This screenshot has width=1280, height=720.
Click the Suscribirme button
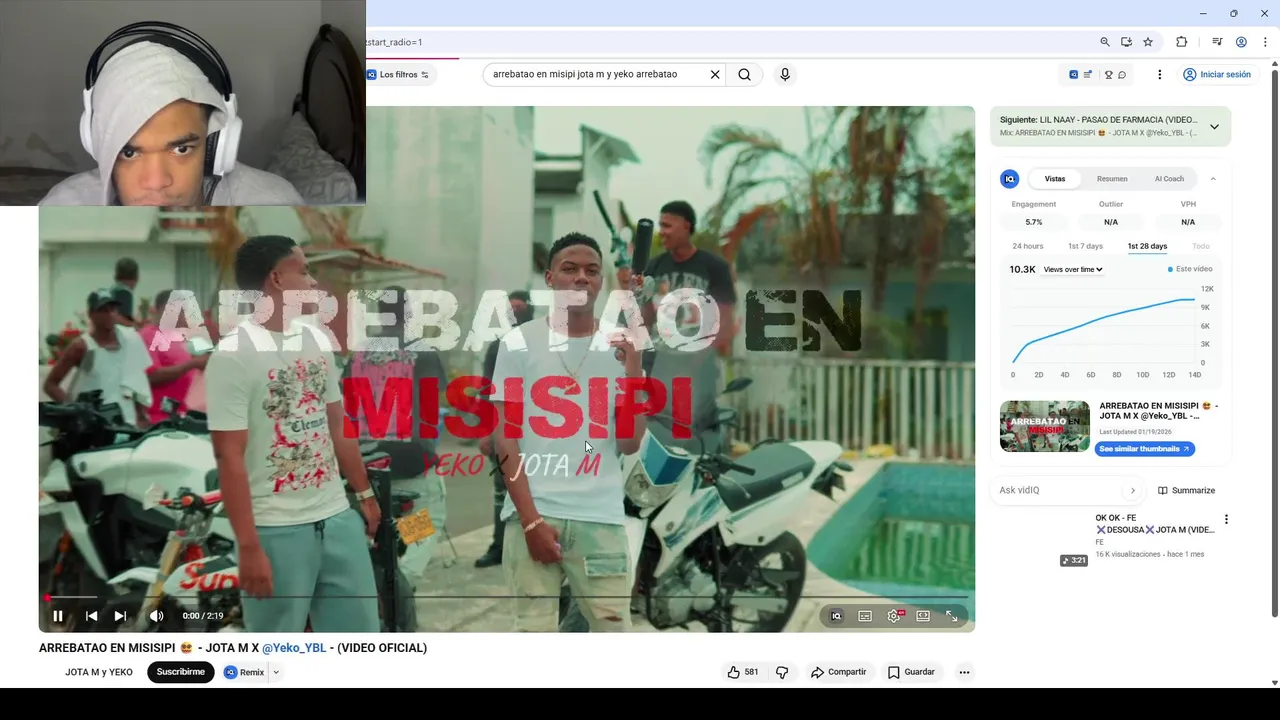coord(180,672)
